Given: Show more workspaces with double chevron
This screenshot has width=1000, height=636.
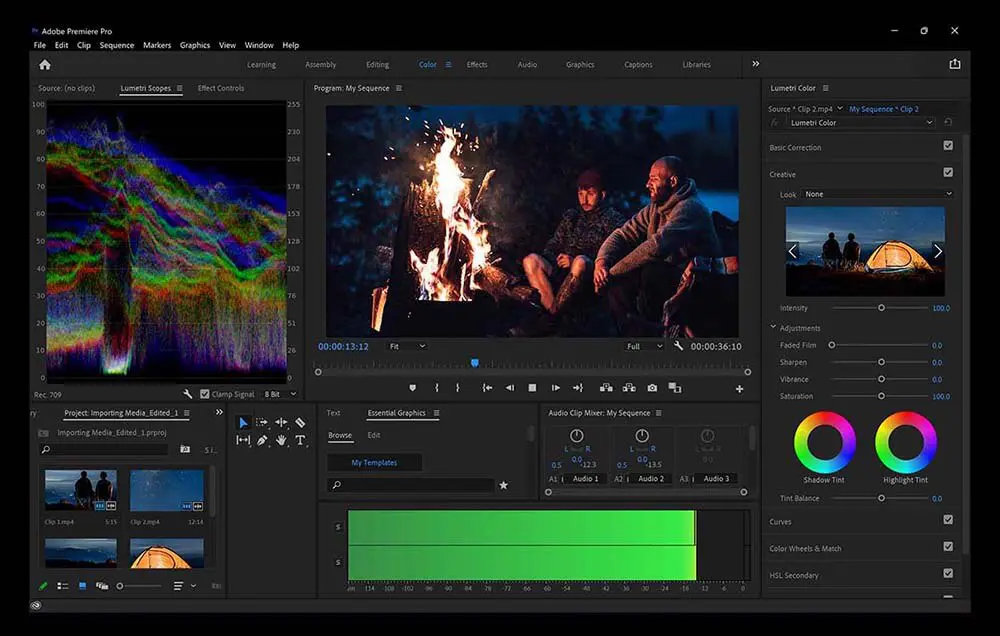Looking at the screenshot, I should (756, 64).
